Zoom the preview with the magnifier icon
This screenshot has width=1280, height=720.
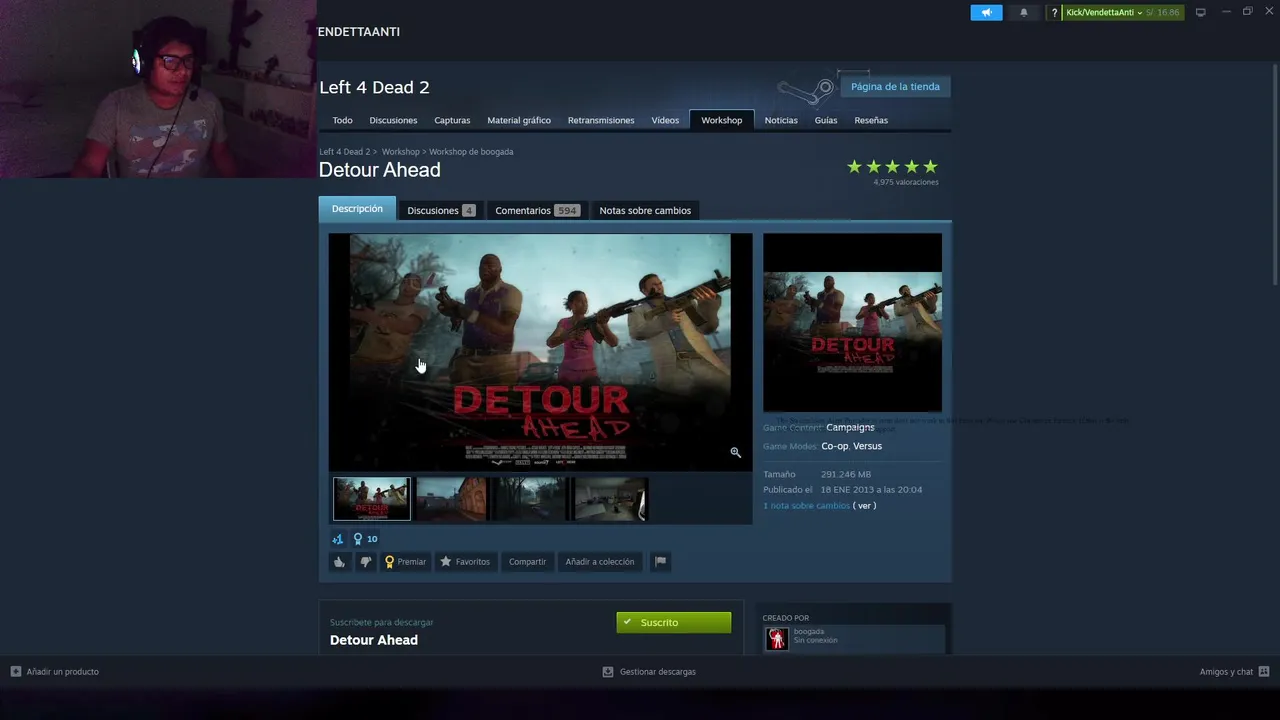pos(735,453)
